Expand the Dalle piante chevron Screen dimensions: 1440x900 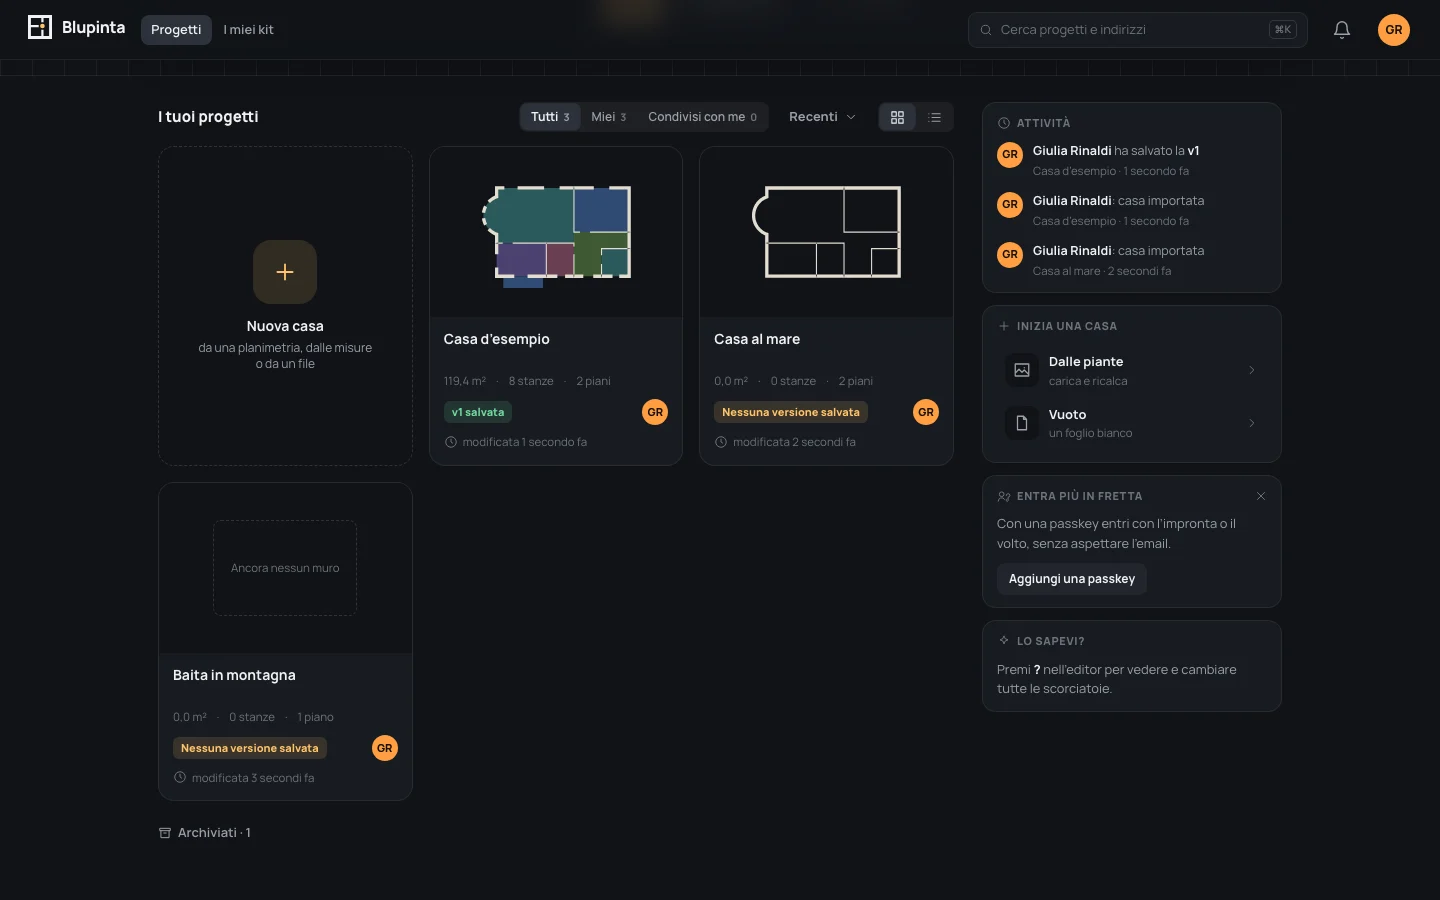click(x=1251, y=370)
